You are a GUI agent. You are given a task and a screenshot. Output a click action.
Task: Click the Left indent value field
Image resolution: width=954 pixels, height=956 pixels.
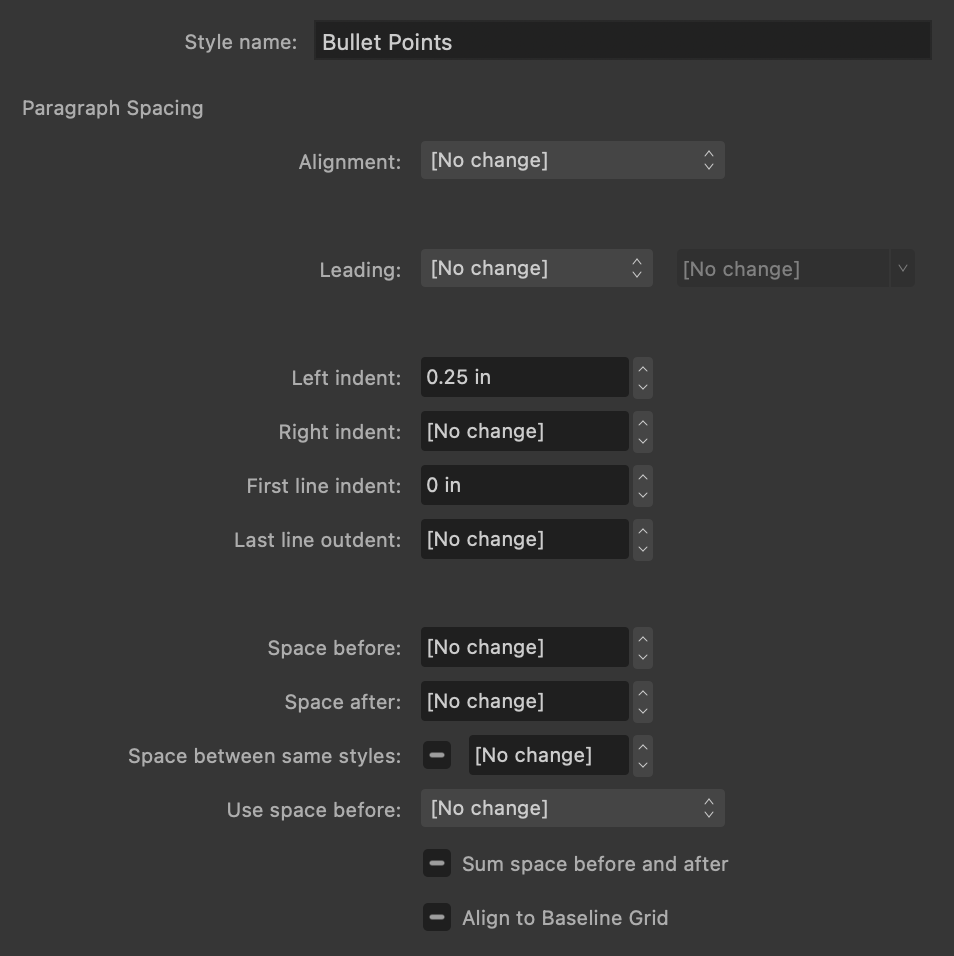pyautogui.click(x=524, y=377)
